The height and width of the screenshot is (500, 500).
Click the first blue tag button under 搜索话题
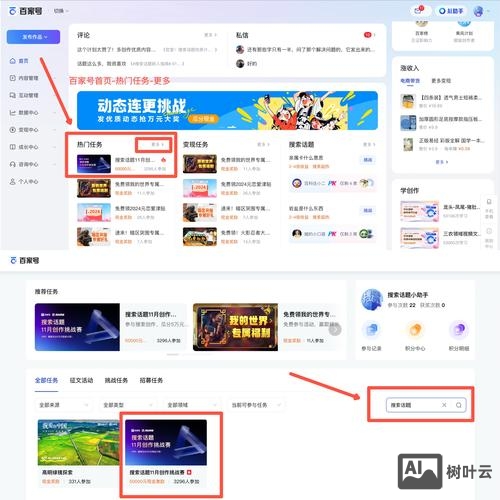pyautogui.click(x=368, y=160)
